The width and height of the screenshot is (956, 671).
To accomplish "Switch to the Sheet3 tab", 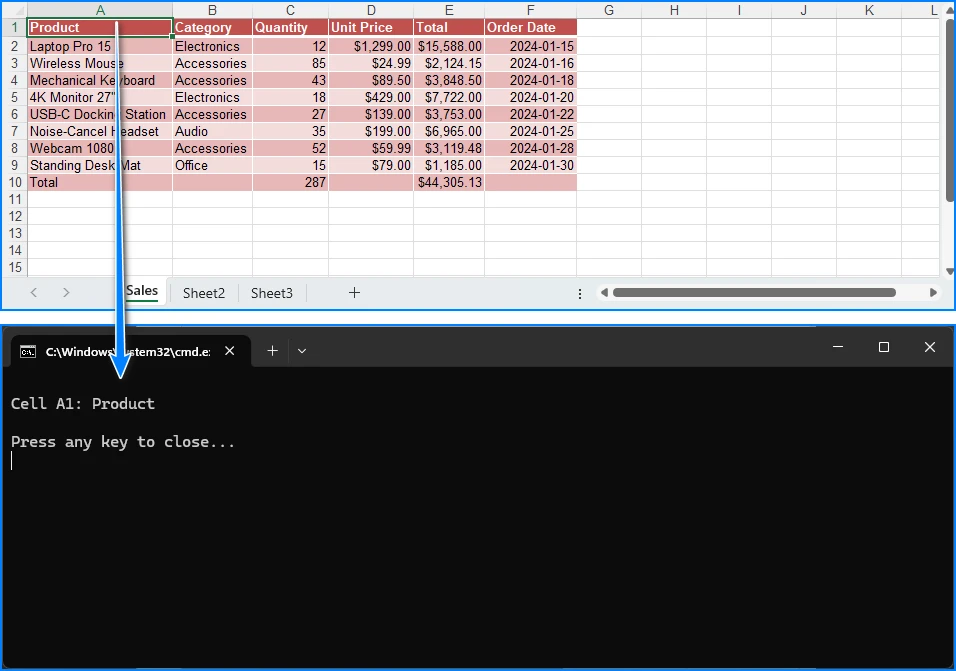I will click(x=272, y=293).
